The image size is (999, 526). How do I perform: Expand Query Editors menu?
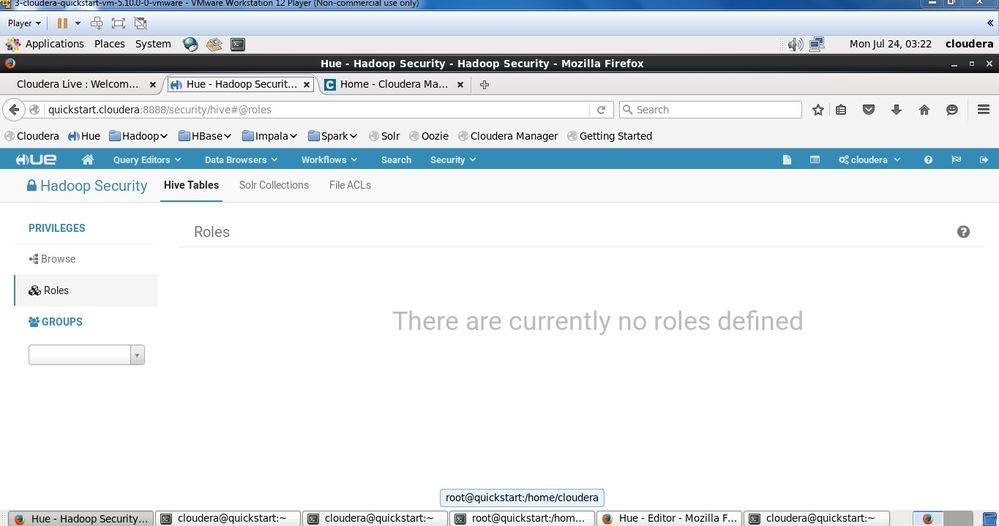[147, 160]
